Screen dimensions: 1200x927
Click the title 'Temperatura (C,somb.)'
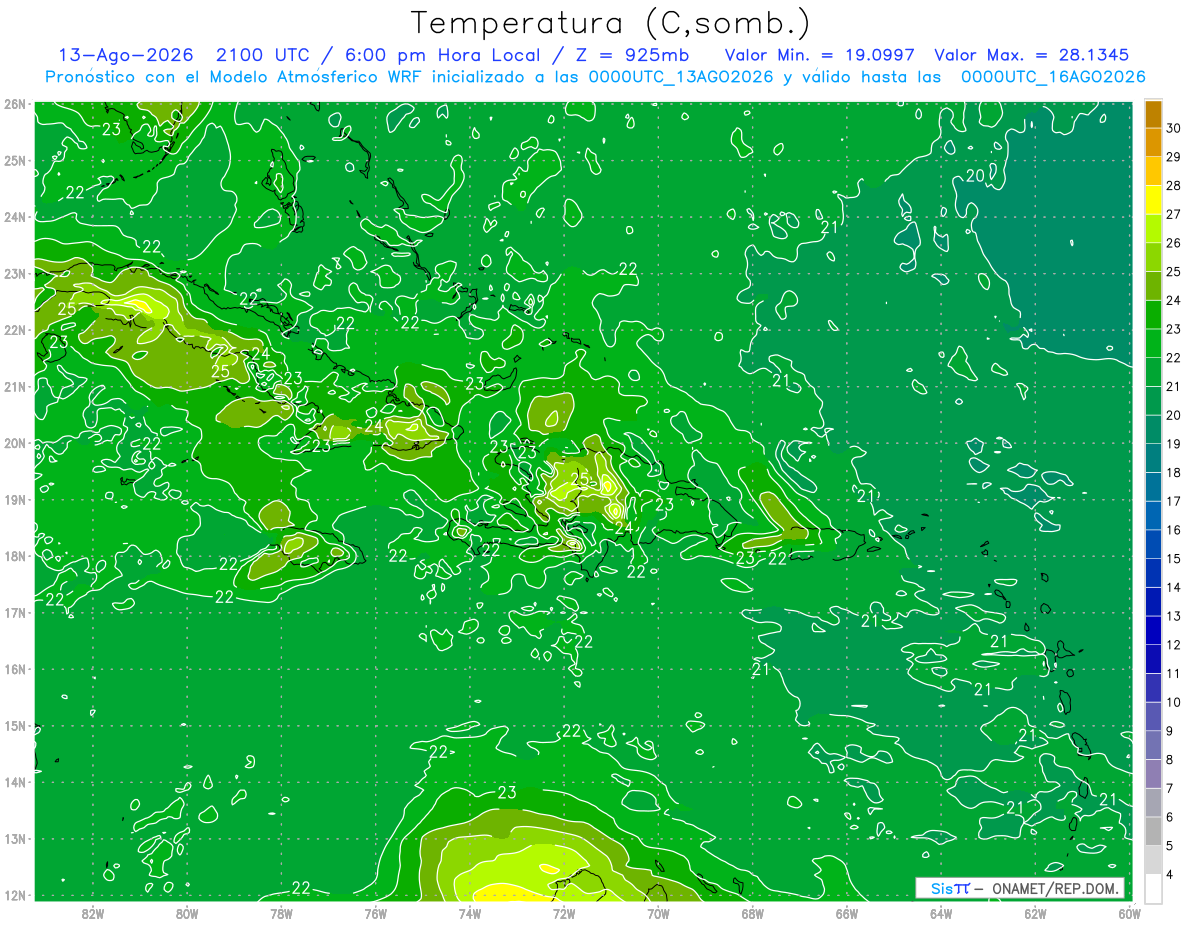click(611, 23)
